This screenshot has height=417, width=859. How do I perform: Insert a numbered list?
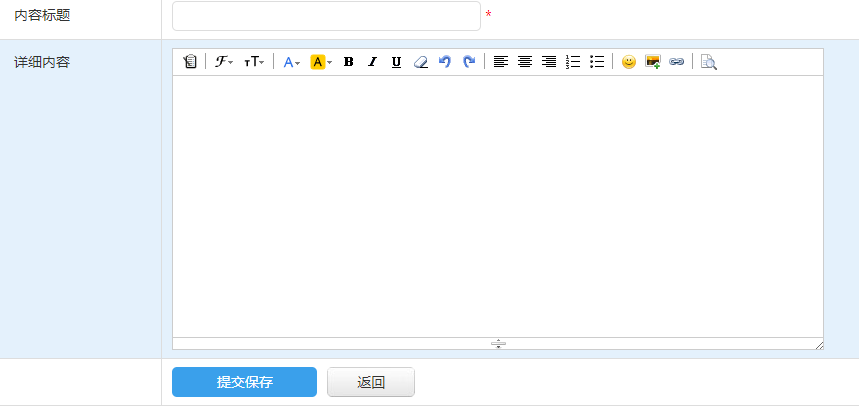573,62
